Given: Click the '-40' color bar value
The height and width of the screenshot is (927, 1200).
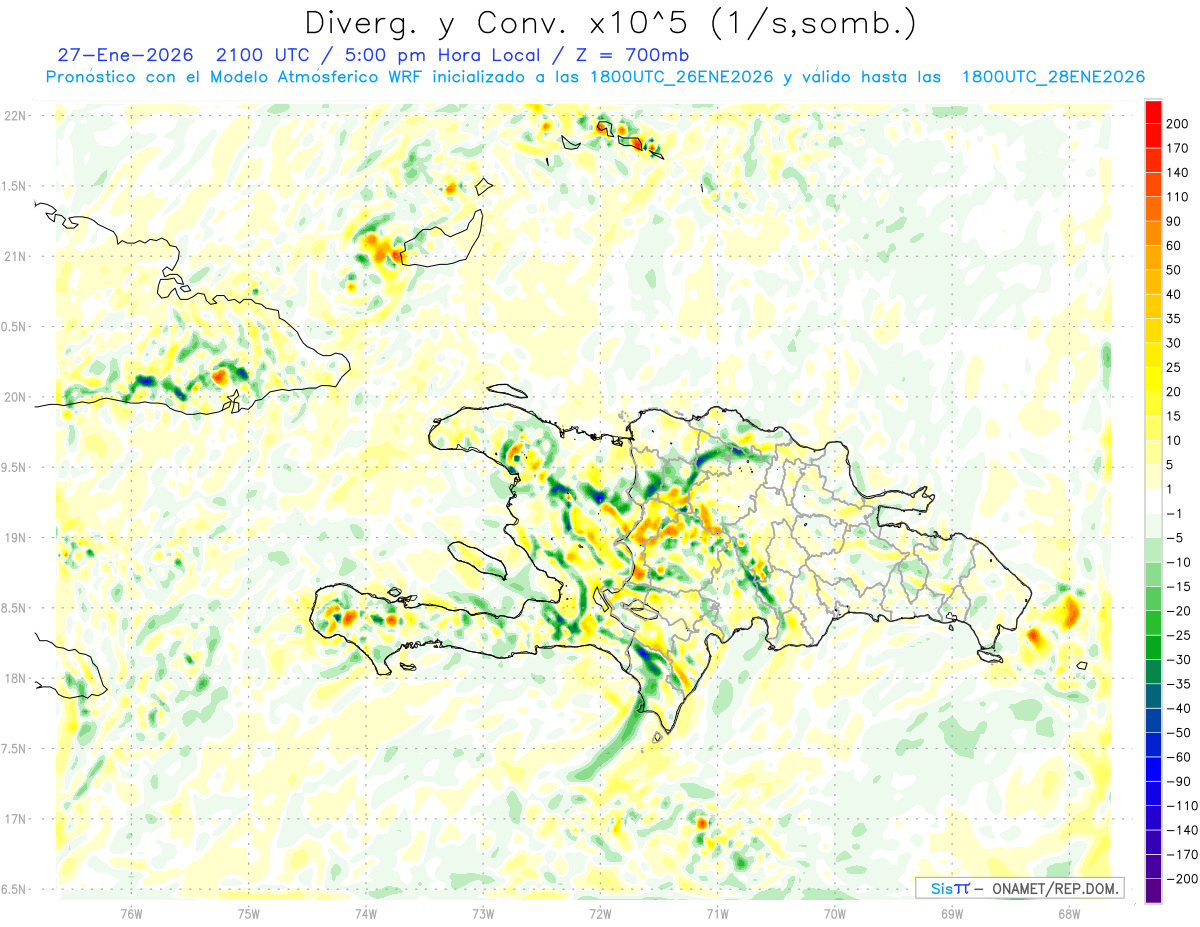Looking at the screenshot, I should (1178, 708).
